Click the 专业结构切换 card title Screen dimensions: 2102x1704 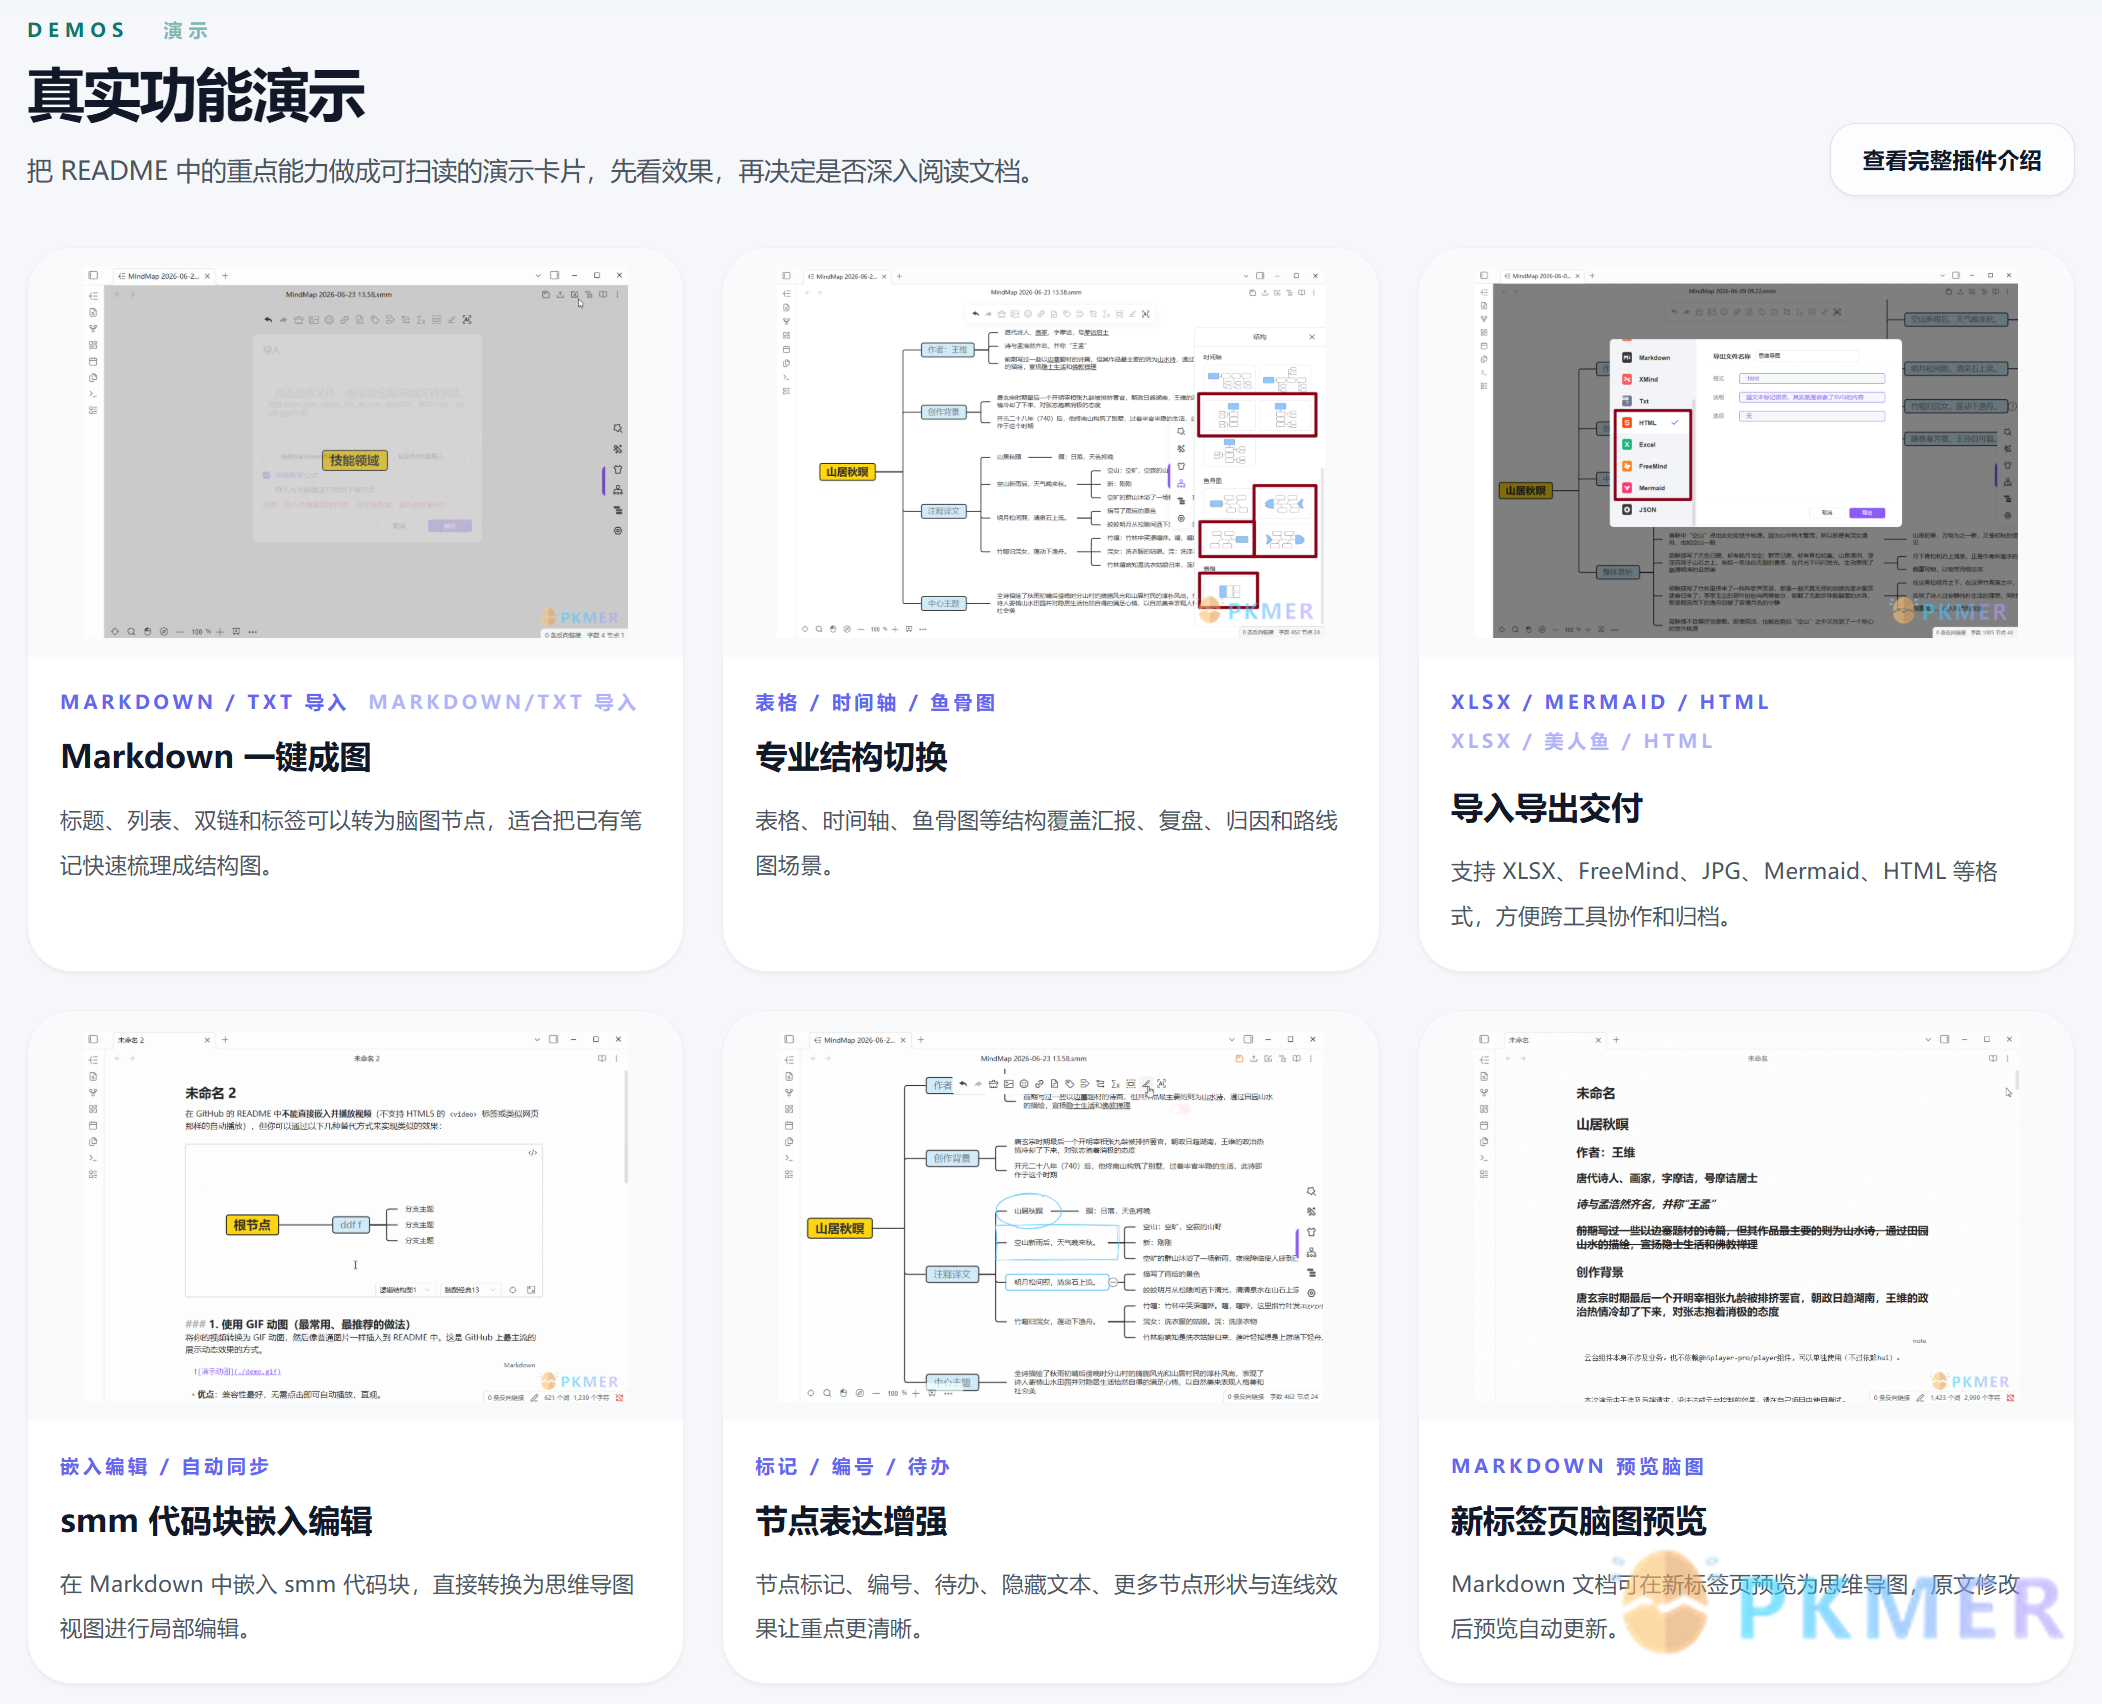pos(851,757)
